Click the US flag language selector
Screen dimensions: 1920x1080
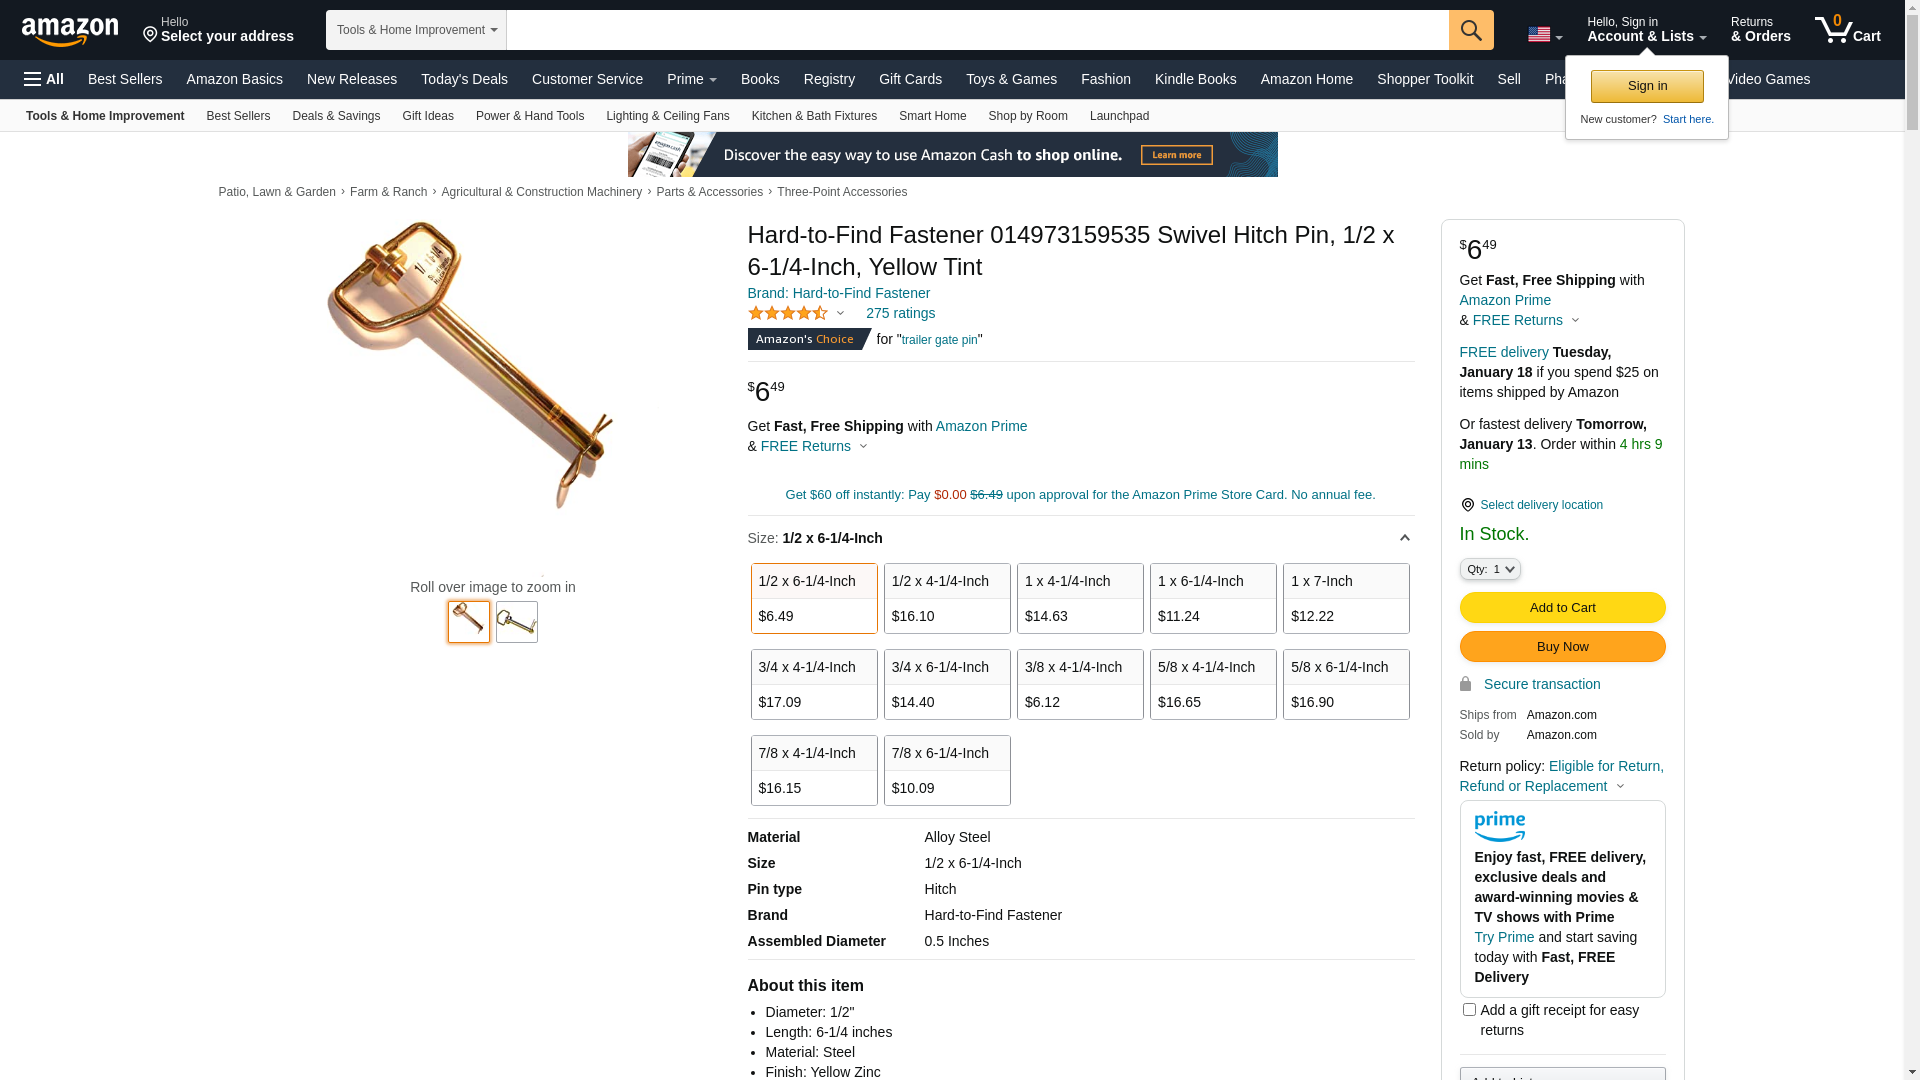1545,35
